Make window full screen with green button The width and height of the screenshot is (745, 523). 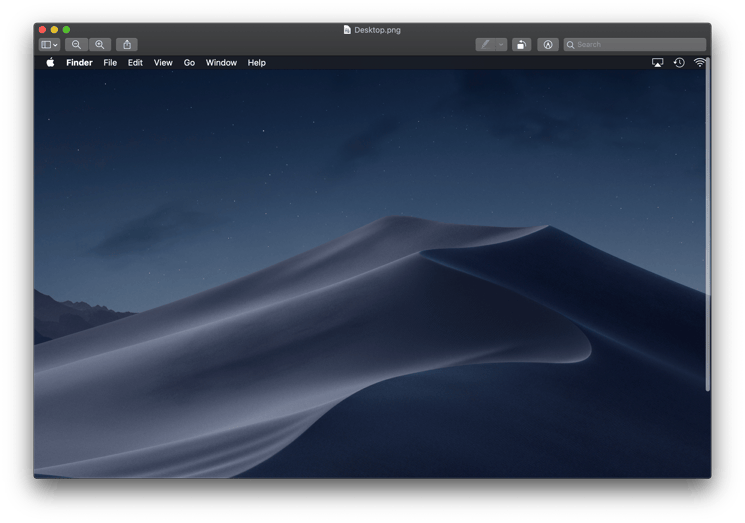[67, 29]
